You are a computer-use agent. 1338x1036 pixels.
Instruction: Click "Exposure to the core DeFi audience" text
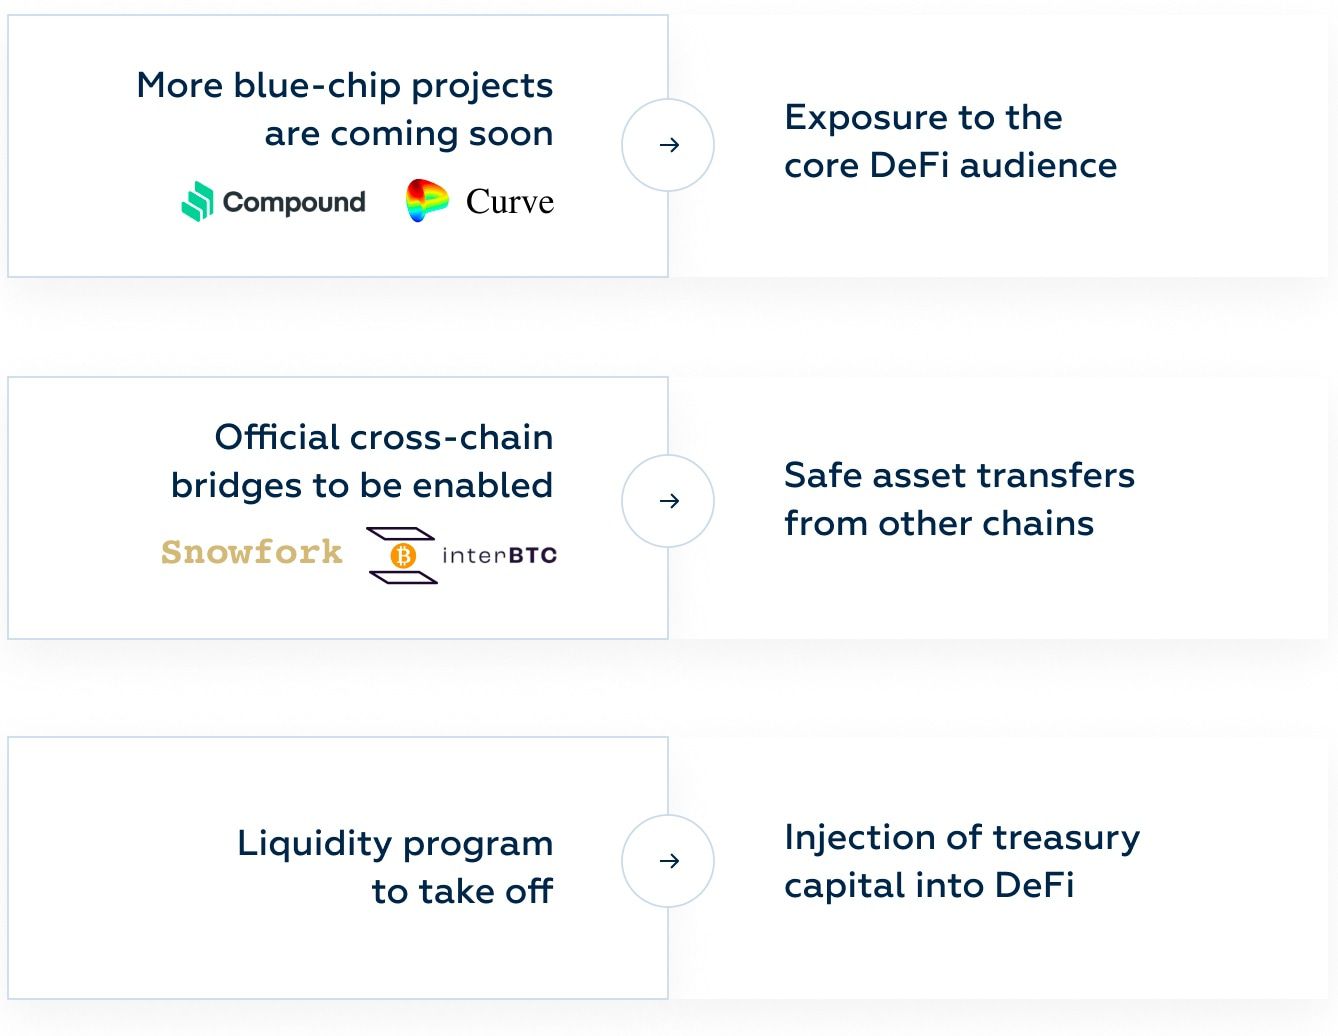click(950, 141)
